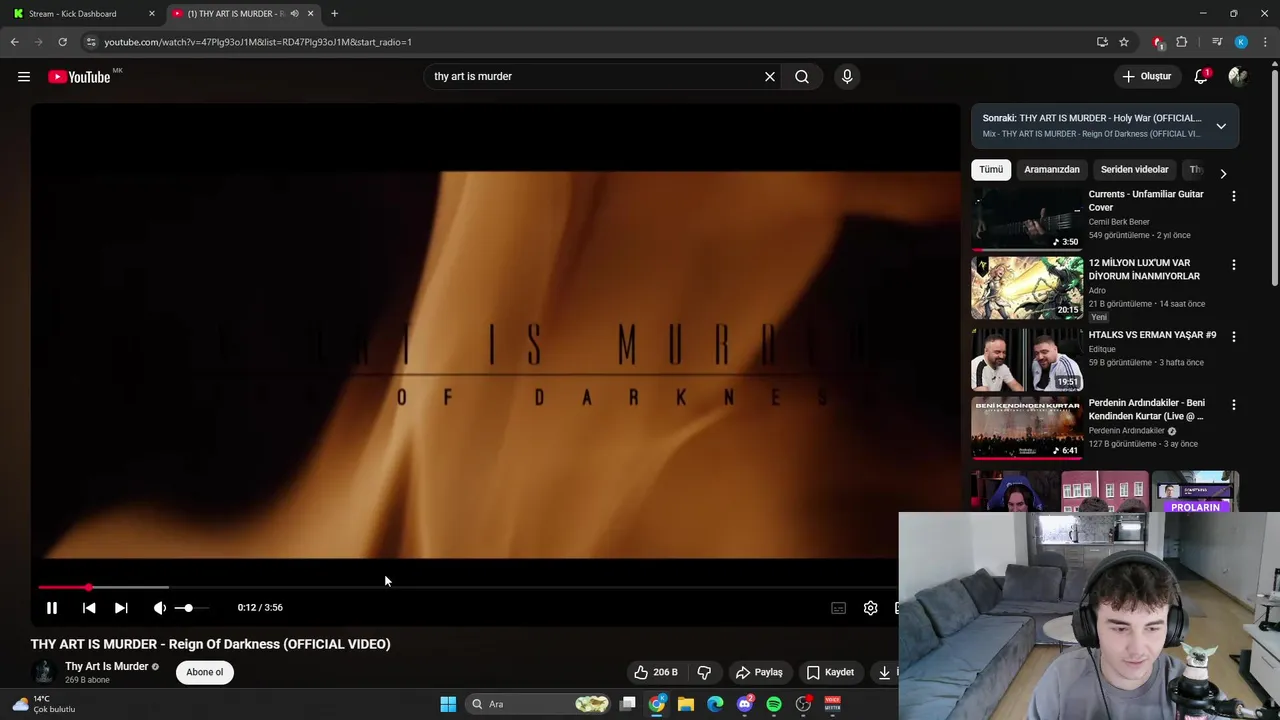This screenshot has height=720, width=1280.
Task: Go to the YouTube home logo
Action: 79,77
